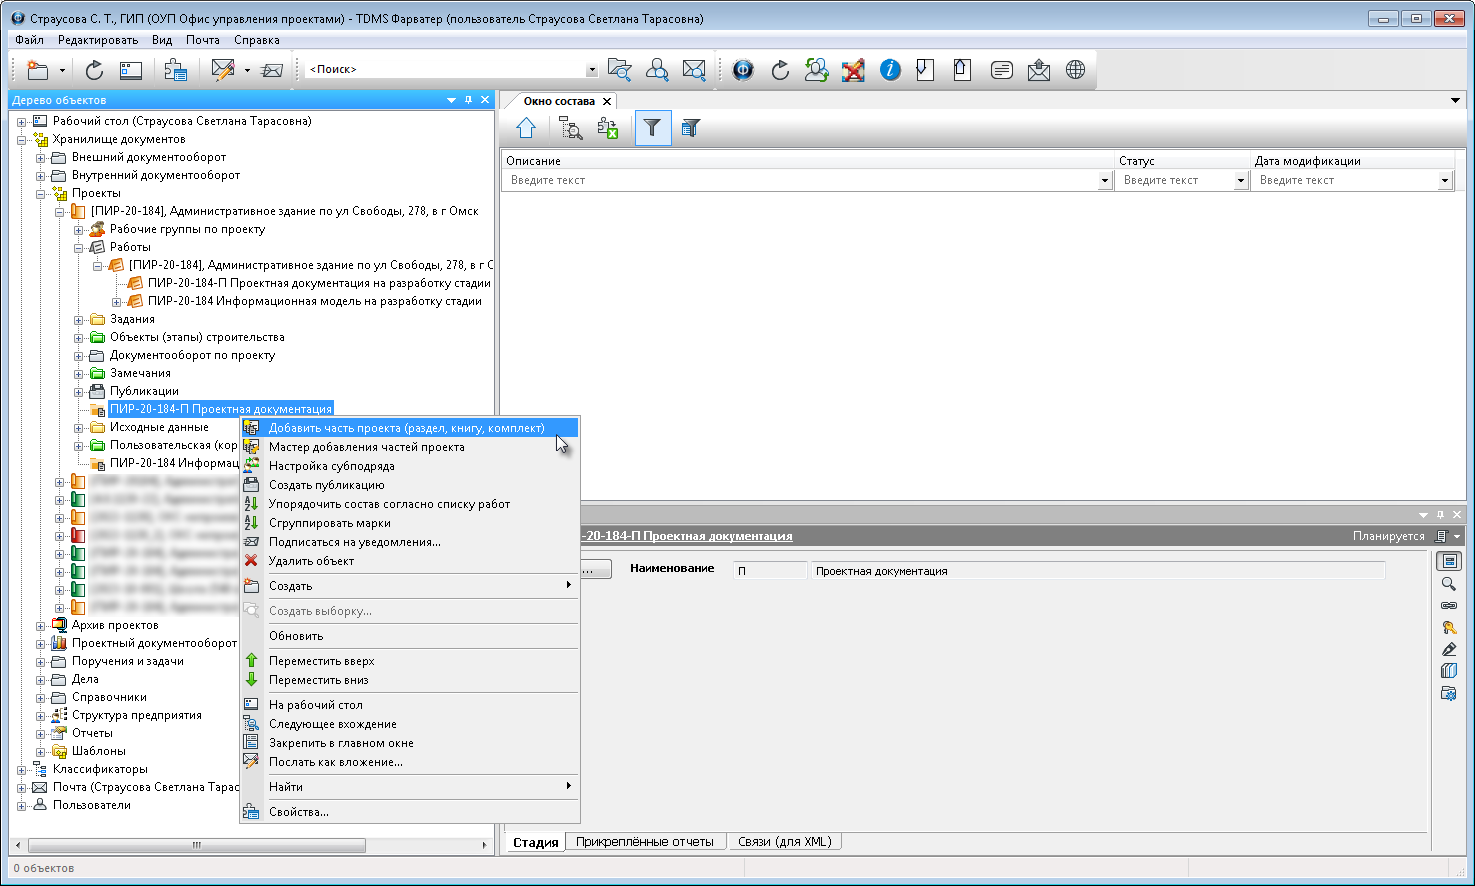Image resolution: width=1475 pixels, height=886 pixels.
Task: Open the search combo box dropdown arrow
Action: coord(592,70)
